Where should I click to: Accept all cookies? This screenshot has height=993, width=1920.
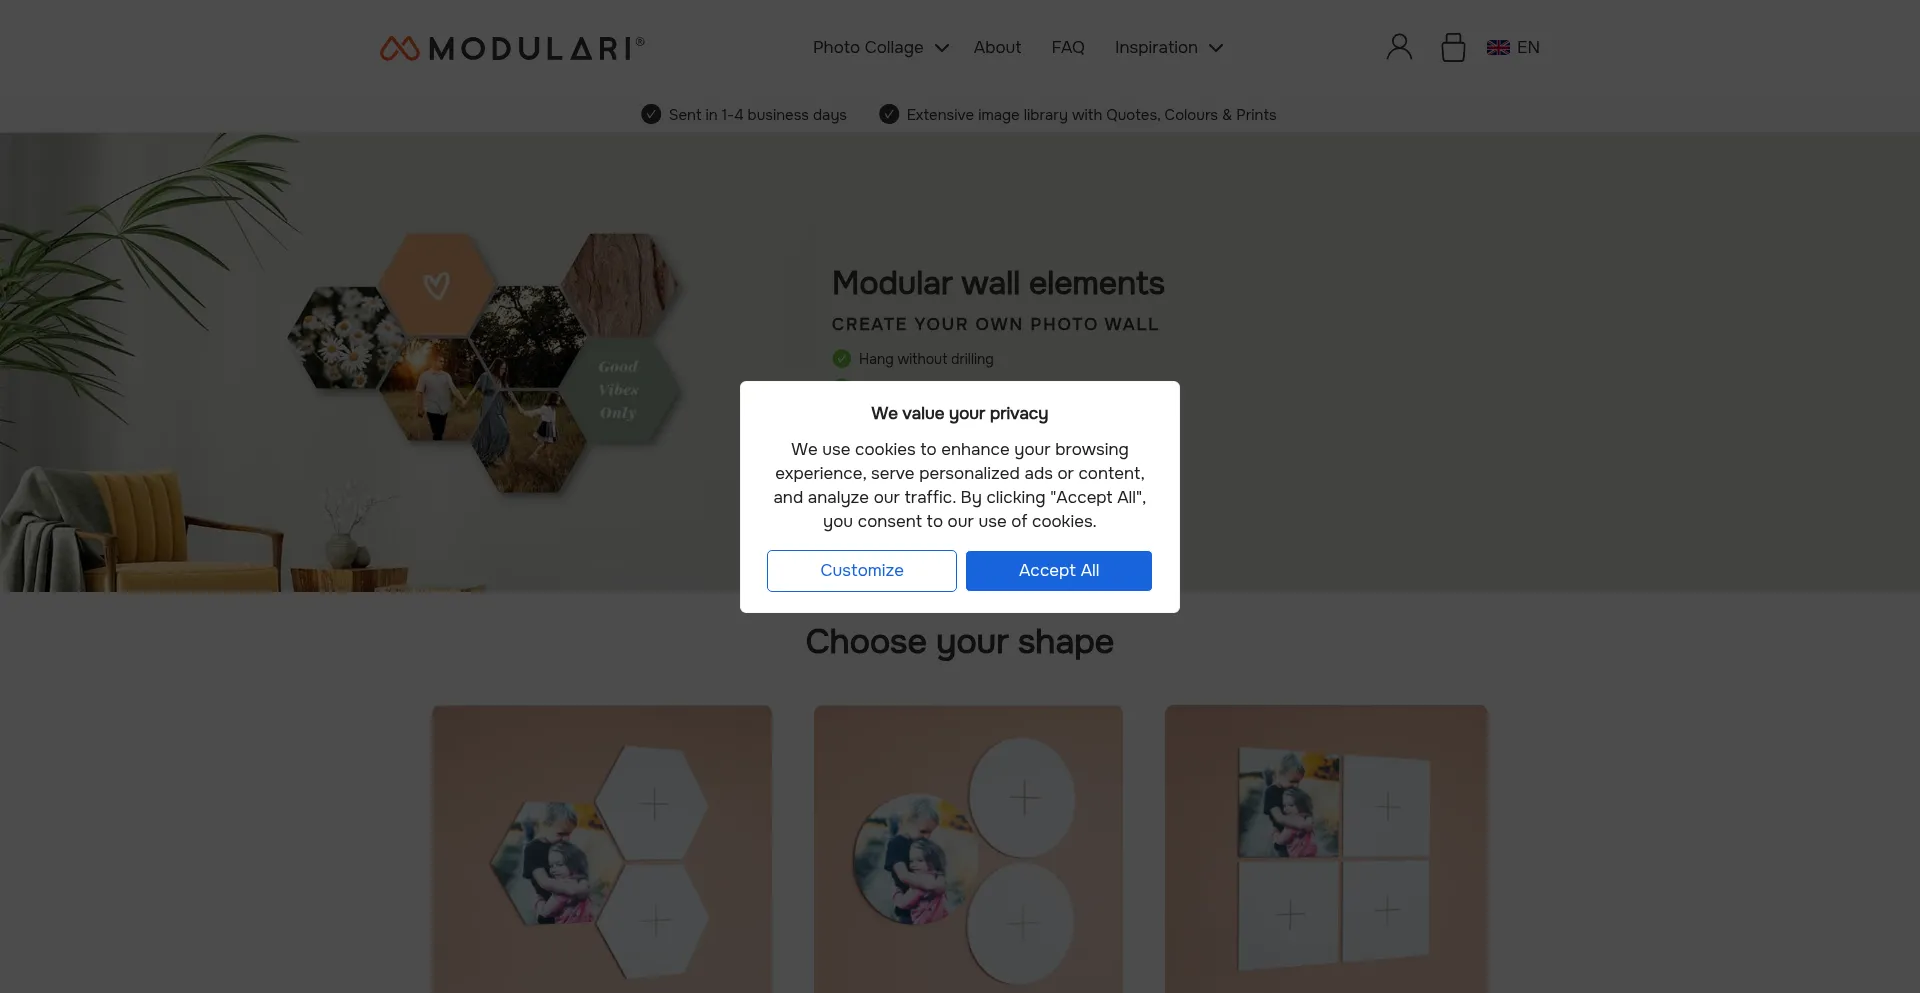1058,571
